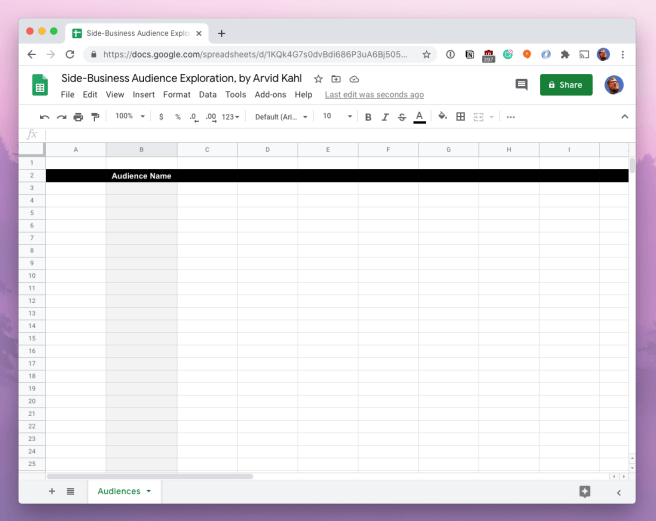Image resolution: width=656 pixels, height=521 pixels.
Task: Toggle strikethrough formatting
Action: [402, 117]
